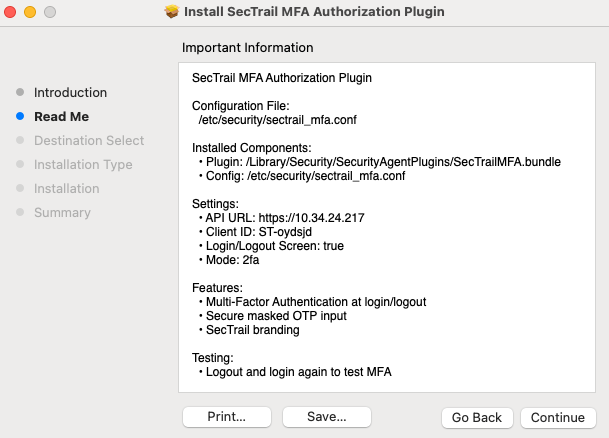
Task: Click the 'Secure masked OTP input' line
Action: [272, 315]
